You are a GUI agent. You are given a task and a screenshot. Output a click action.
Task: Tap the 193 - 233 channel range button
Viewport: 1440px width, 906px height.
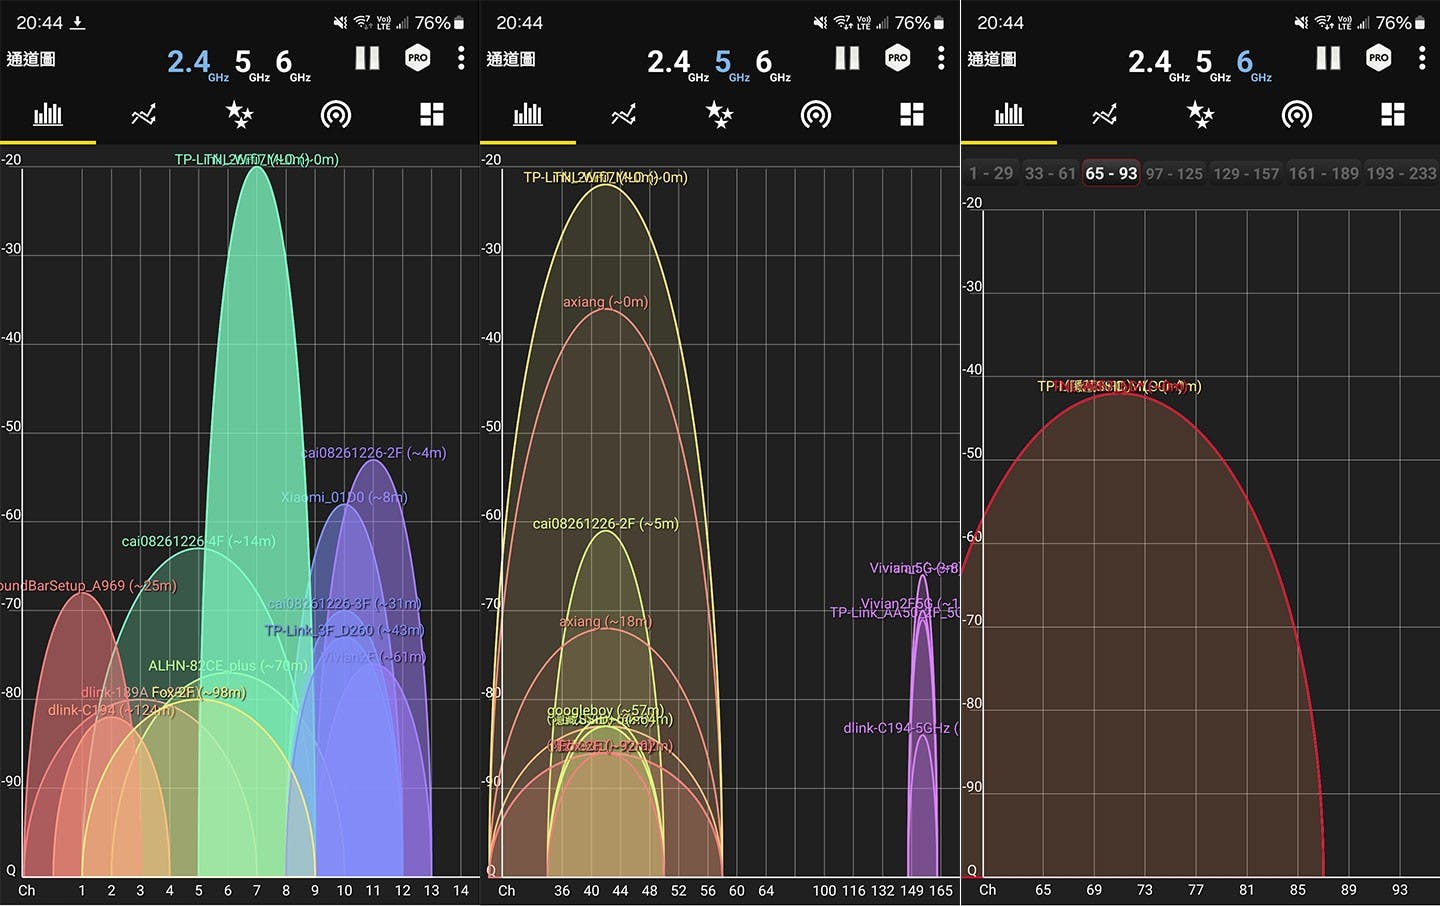(x=1401, y=174)
